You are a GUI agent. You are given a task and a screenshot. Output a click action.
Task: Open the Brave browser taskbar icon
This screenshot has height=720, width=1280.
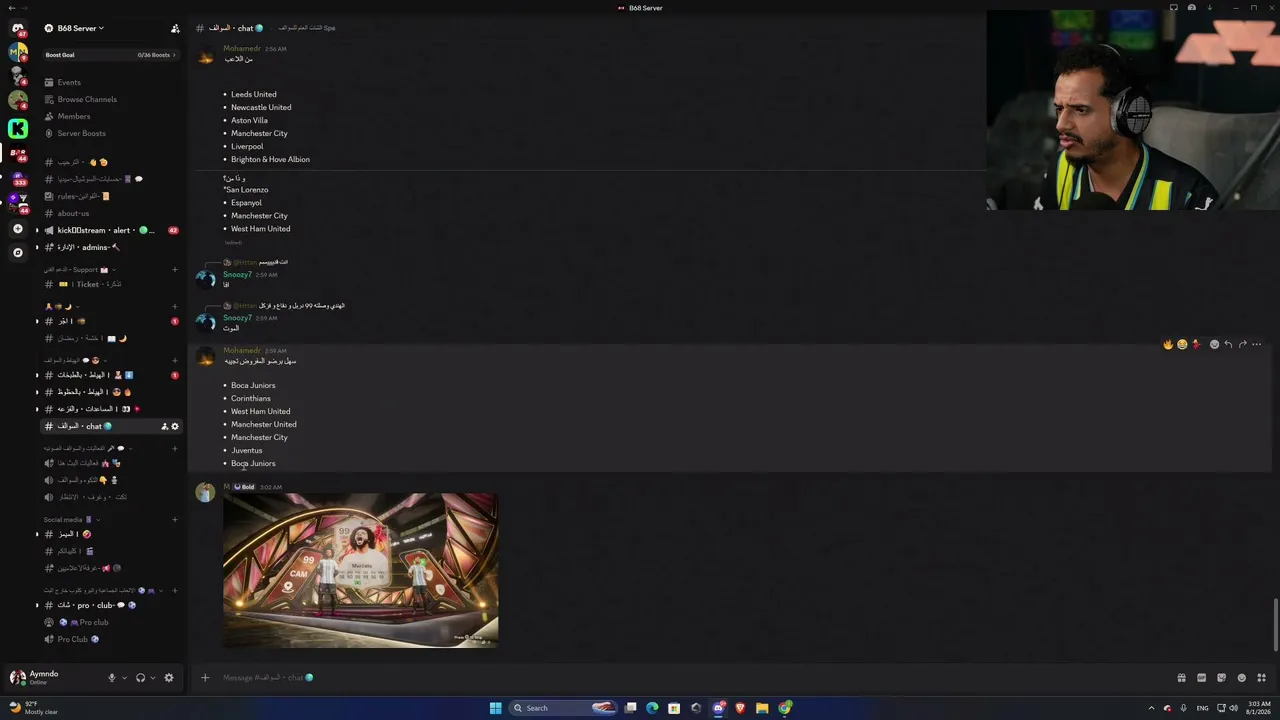pyautogui.click(x=740, y=708)
